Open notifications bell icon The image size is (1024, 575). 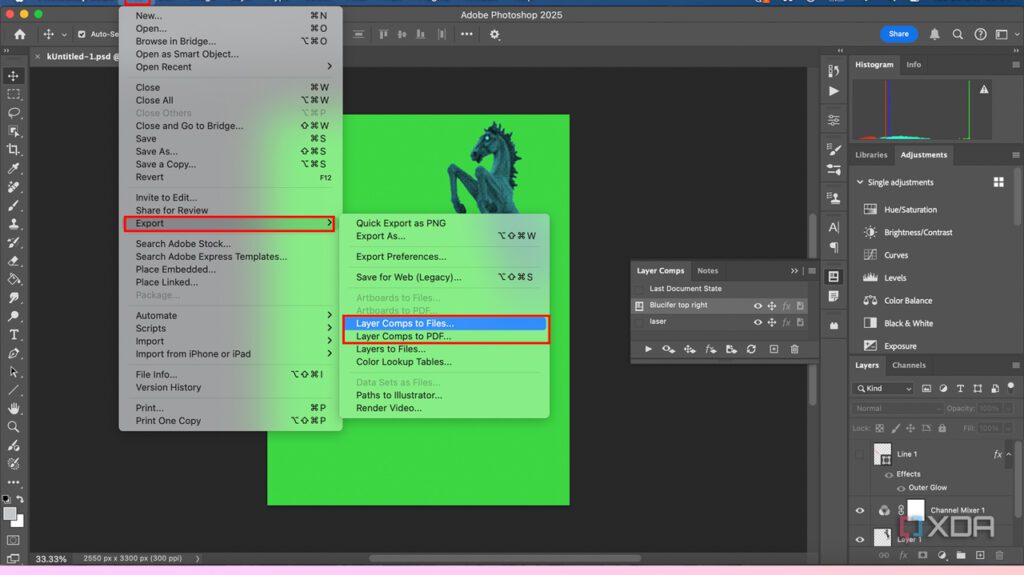[x=935, y=34]
